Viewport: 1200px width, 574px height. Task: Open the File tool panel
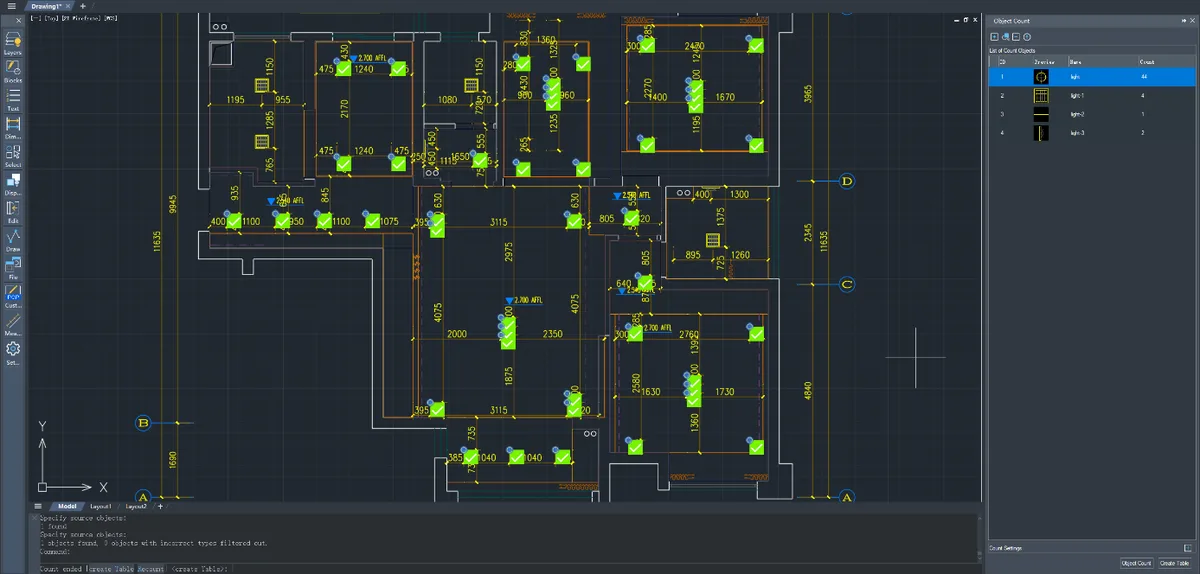(x=13, y=268)
